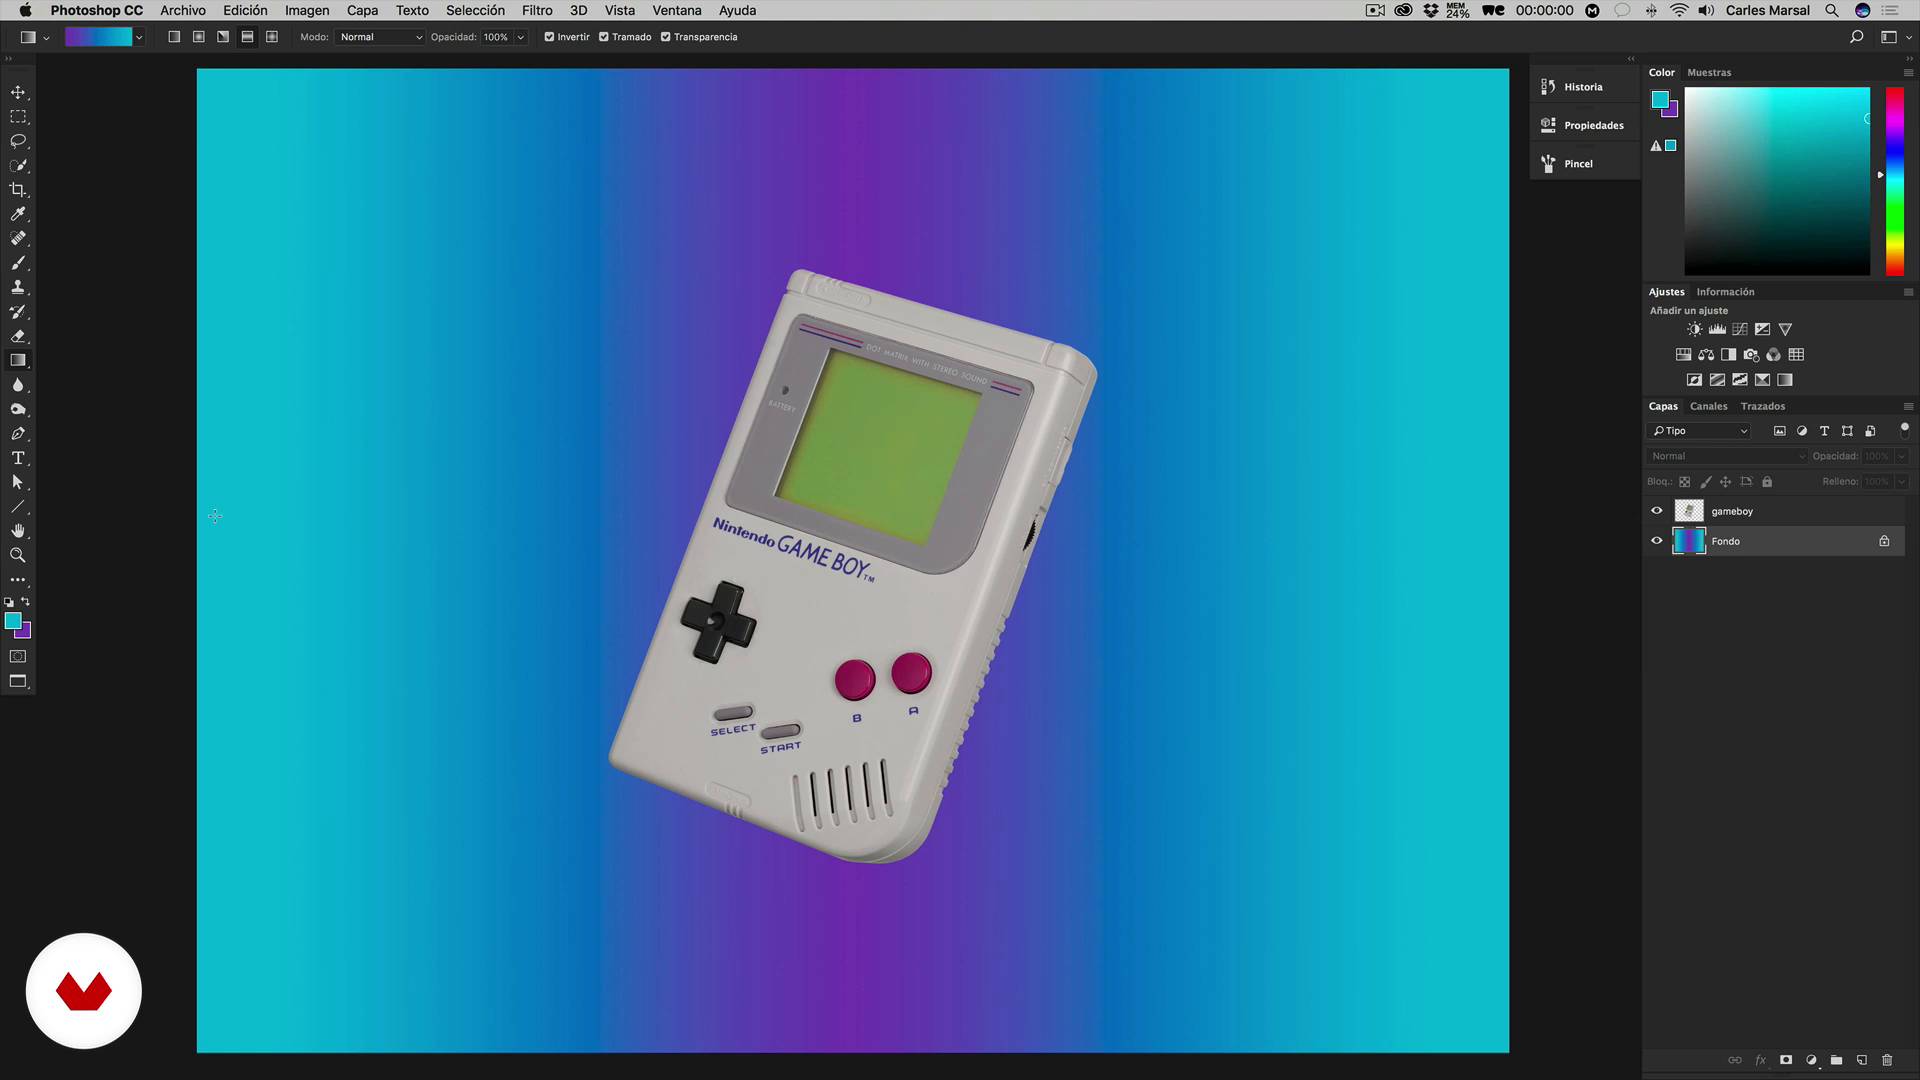
Task: Click foreground color swatch in toolbar
Action: pyautogui.click(x=12, y=621)
